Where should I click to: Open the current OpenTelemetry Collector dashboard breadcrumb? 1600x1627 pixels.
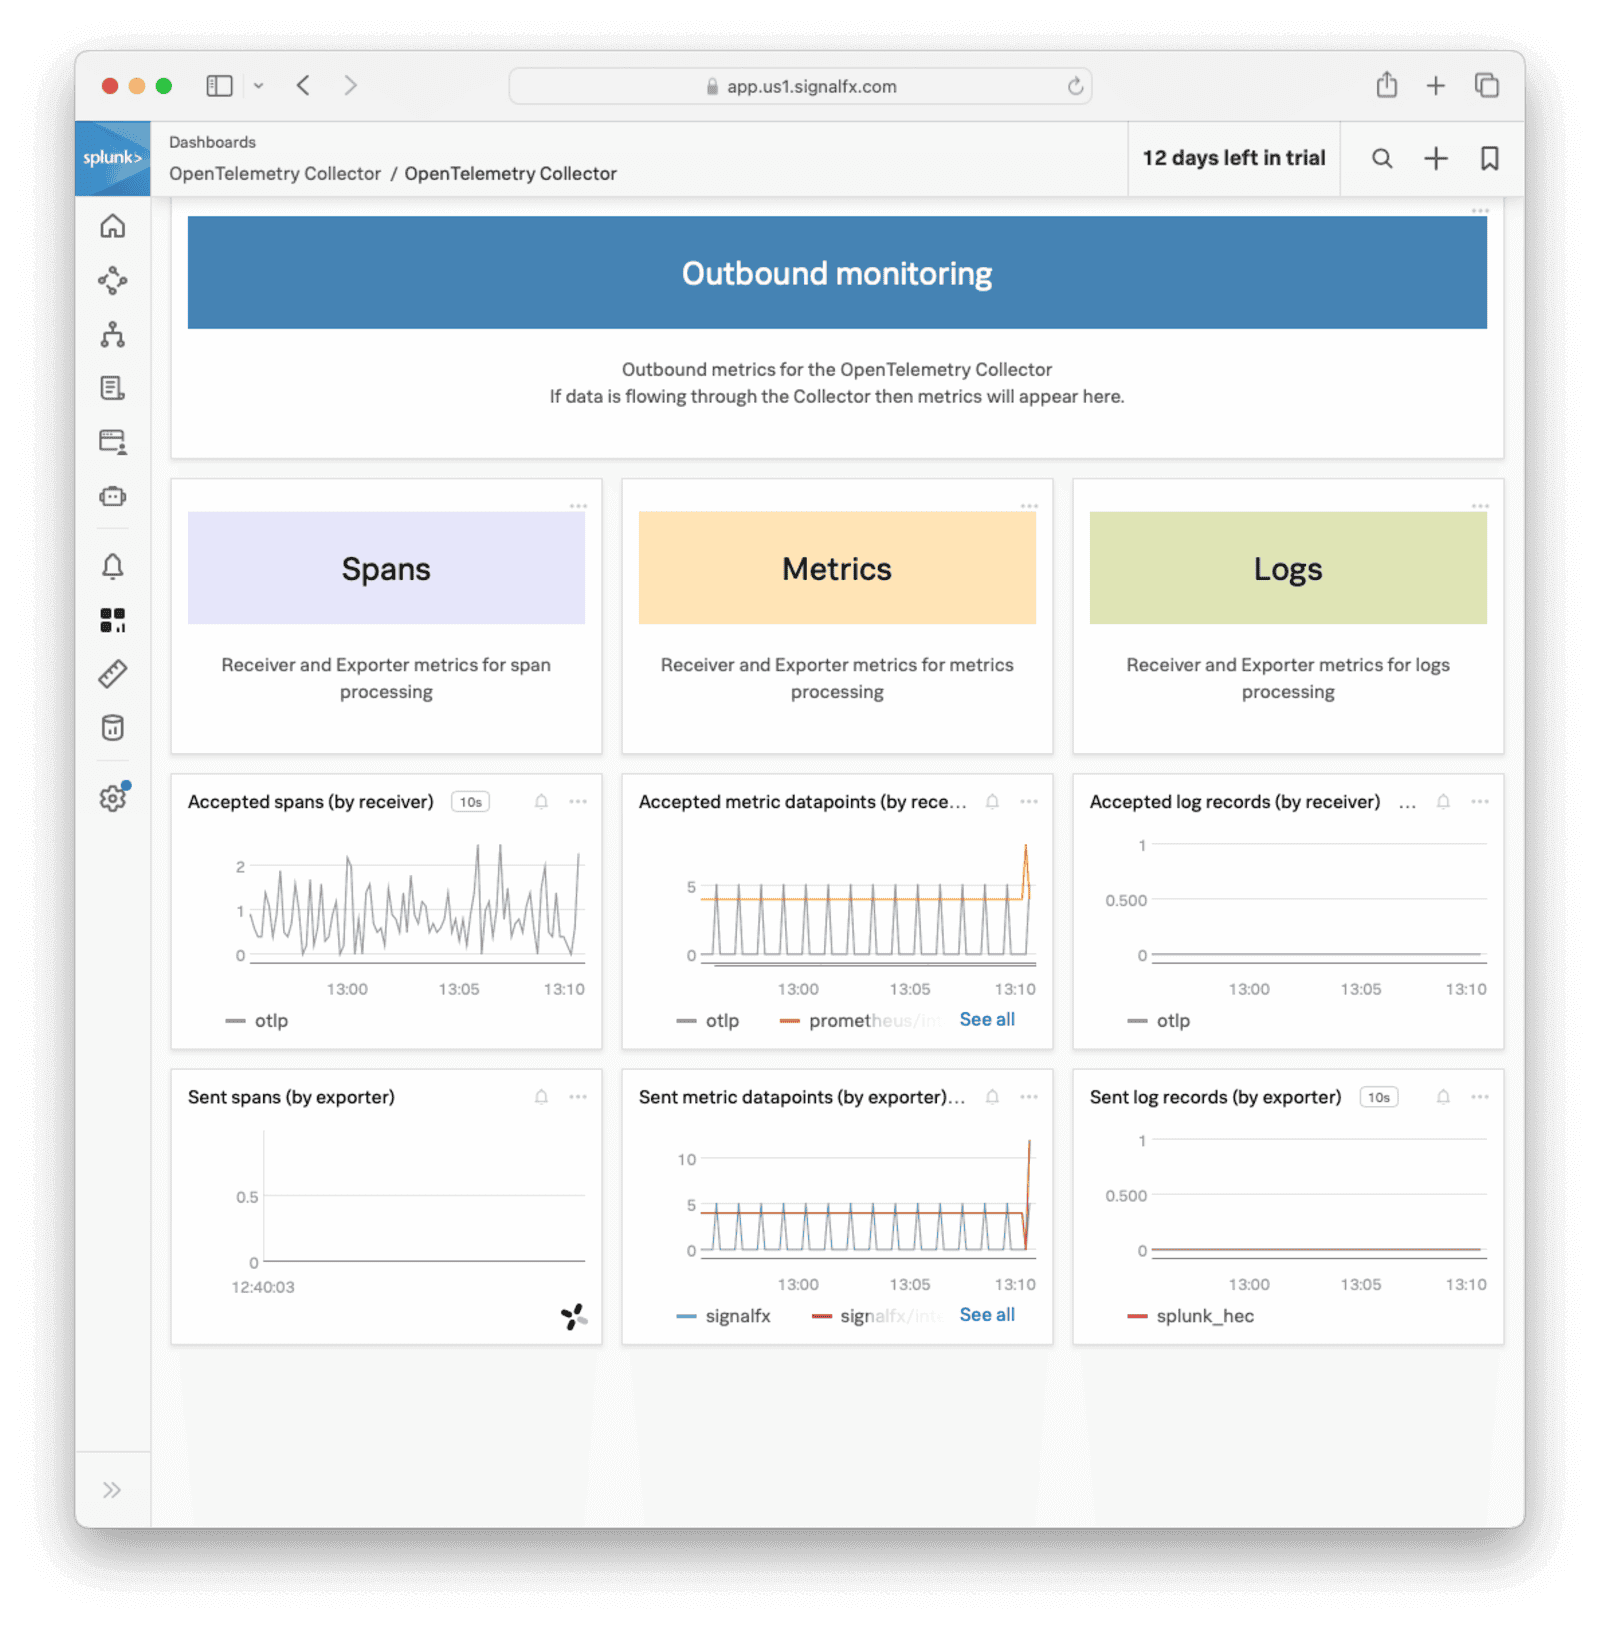pyautogui.click(x=510, y=174)
